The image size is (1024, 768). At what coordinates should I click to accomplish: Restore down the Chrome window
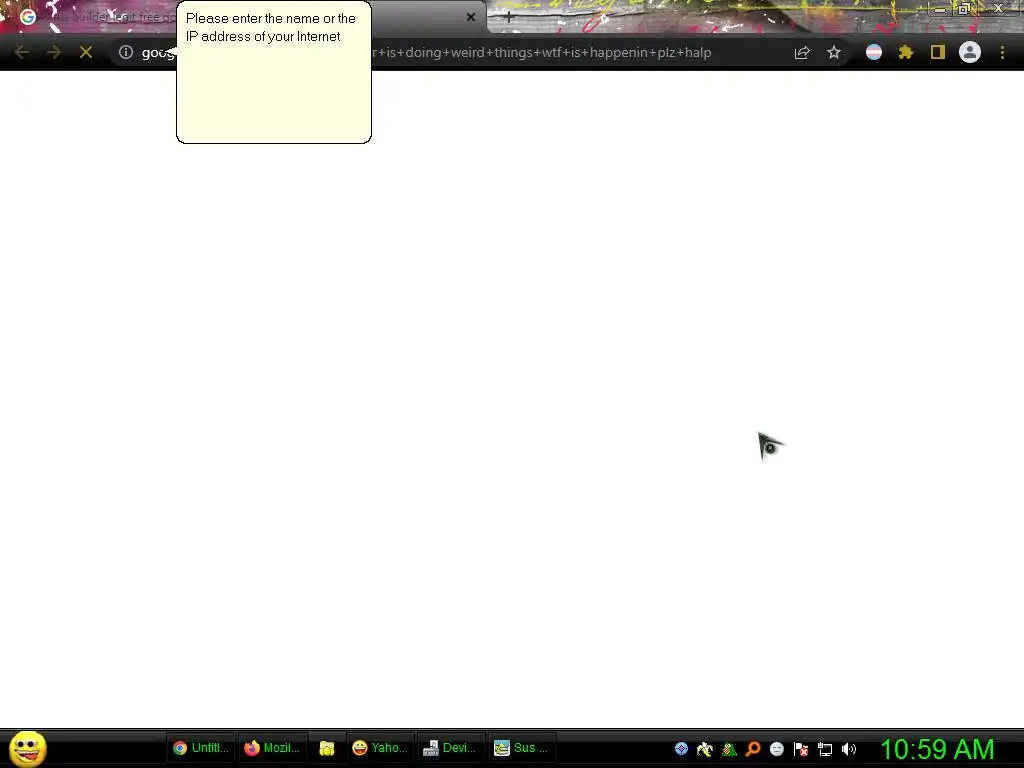[963, 8]
